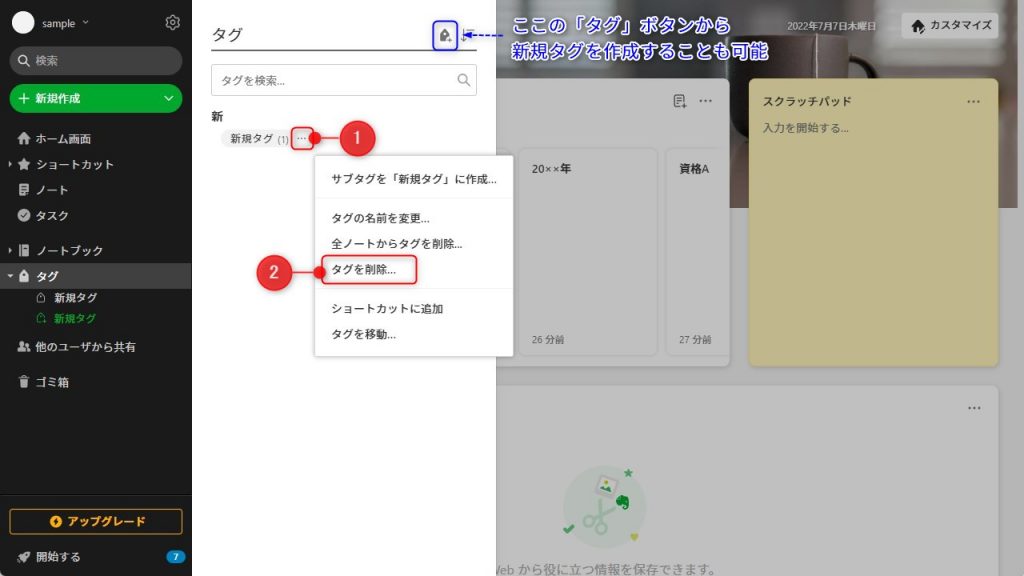
Task: Click the new note icon in notes widget
Action: coord(680,101)
